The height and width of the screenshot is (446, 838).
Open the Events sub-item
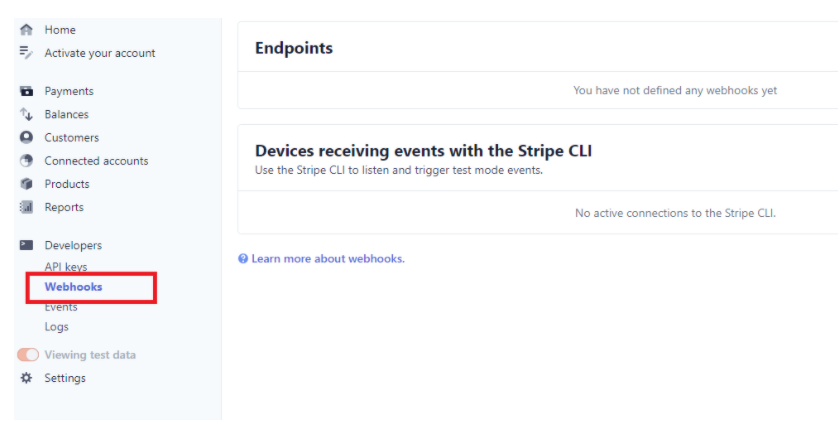[x=61, y=307]
